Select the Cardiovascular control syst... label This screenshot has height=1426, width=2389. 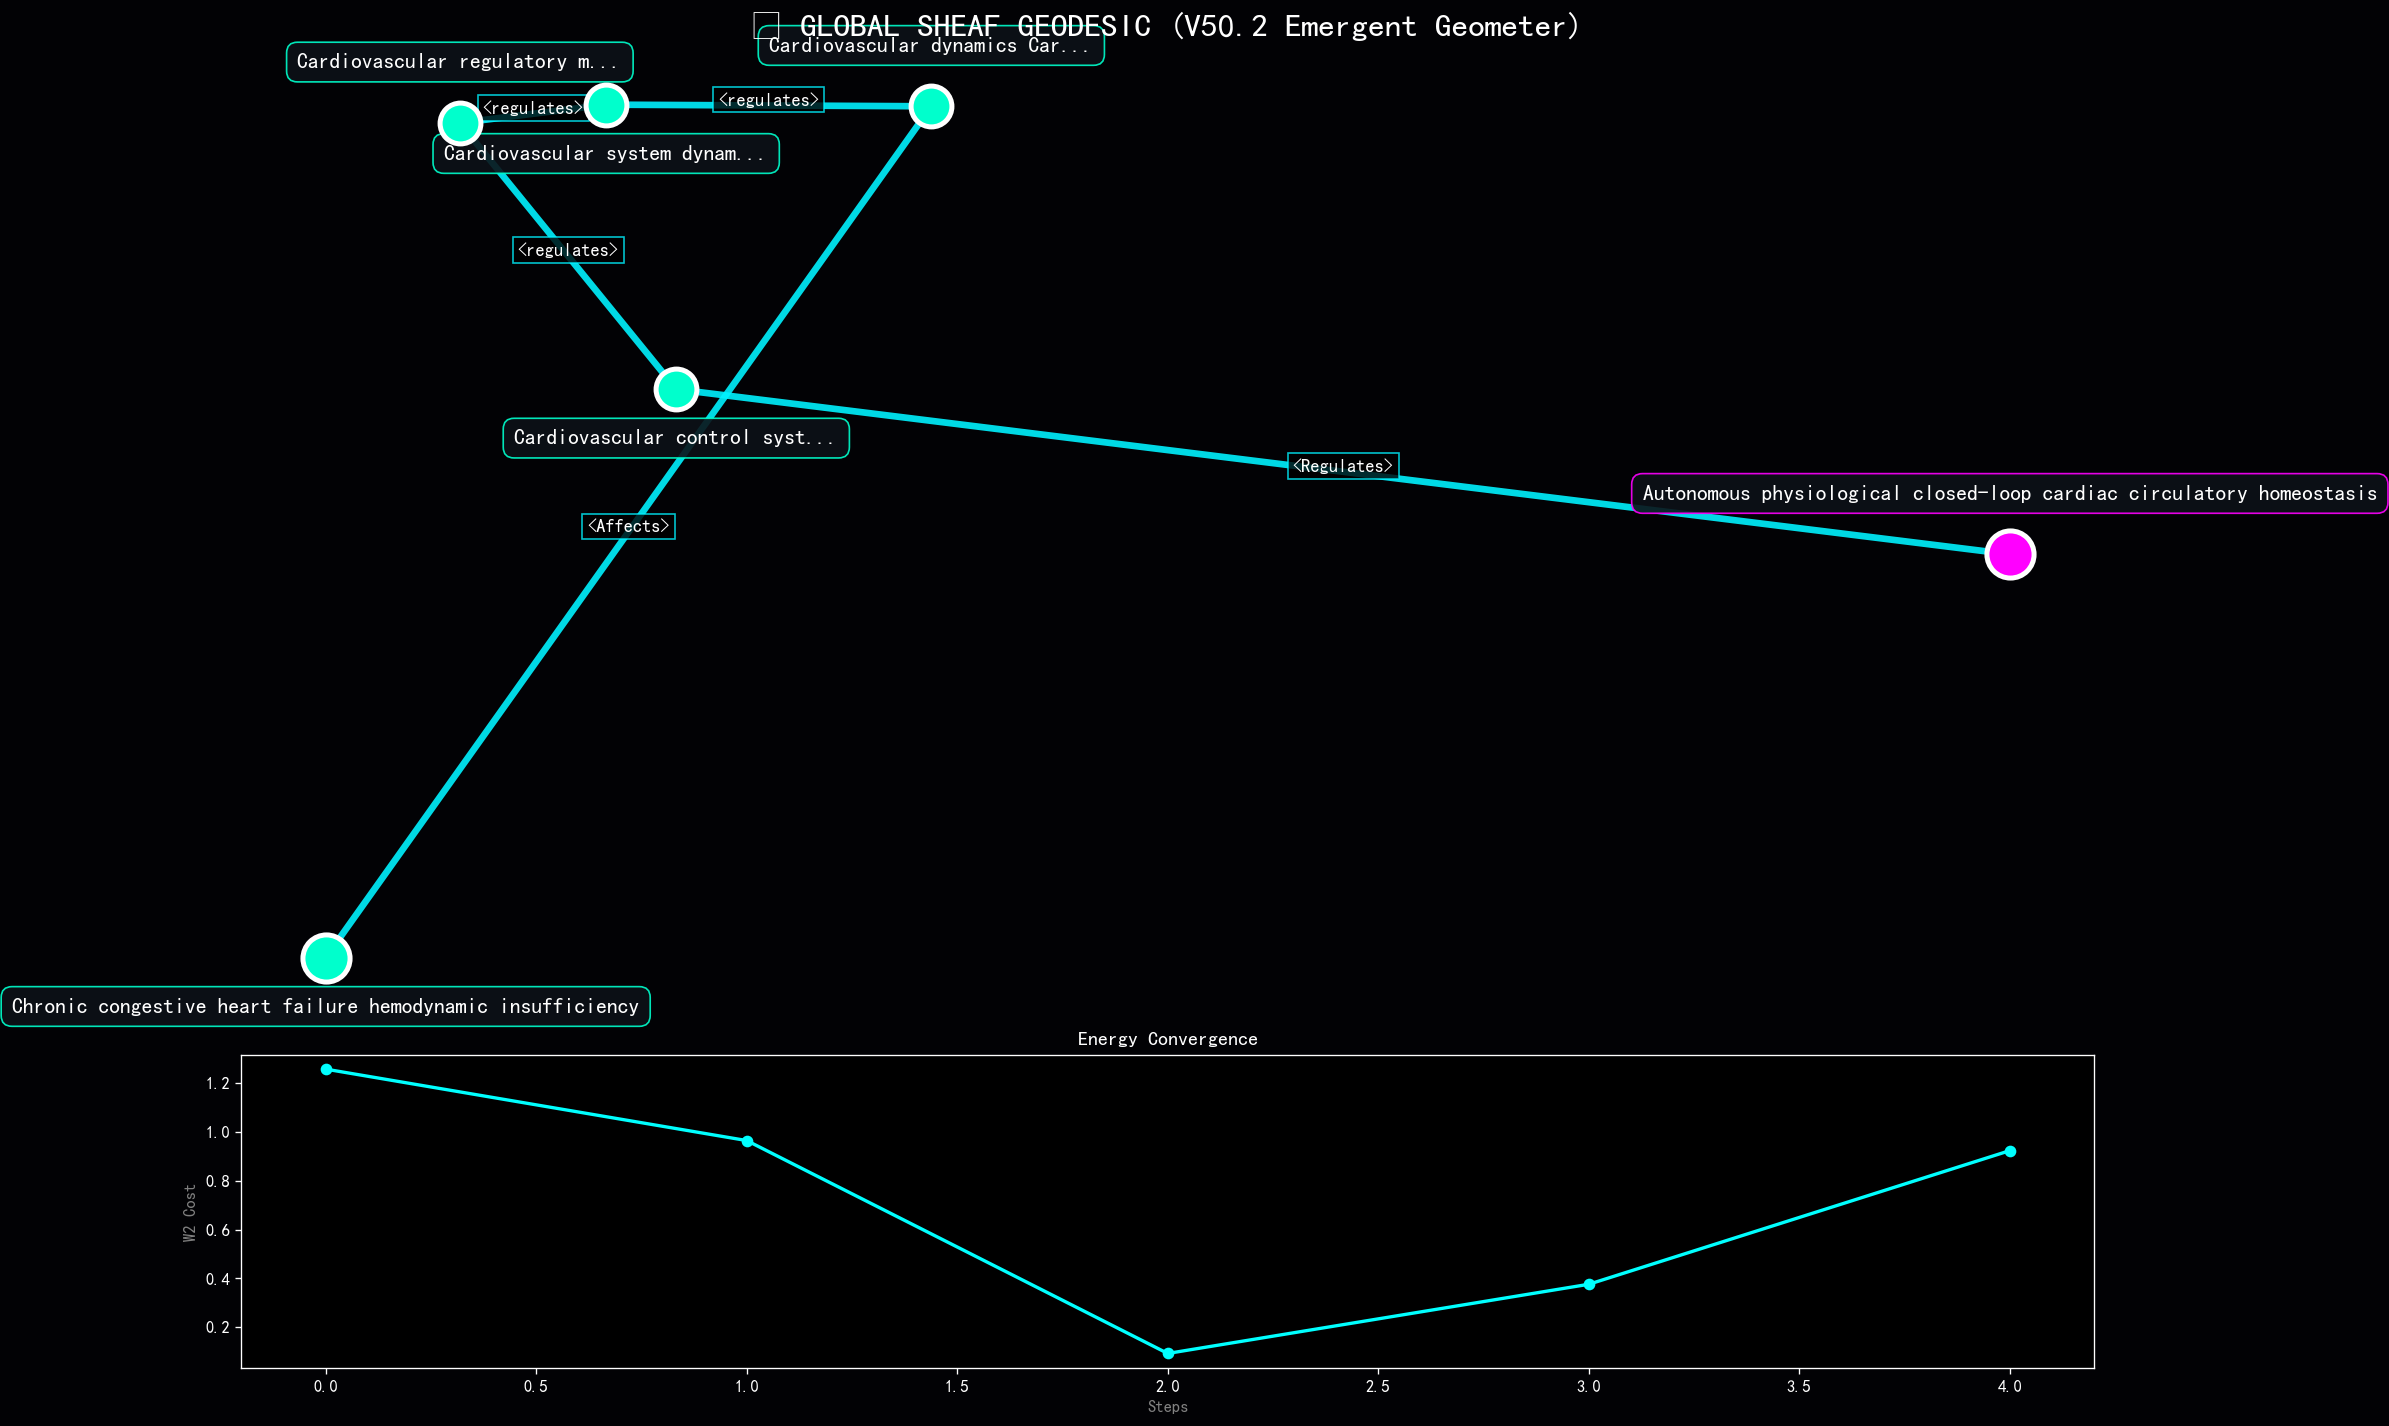coord(675,438)
